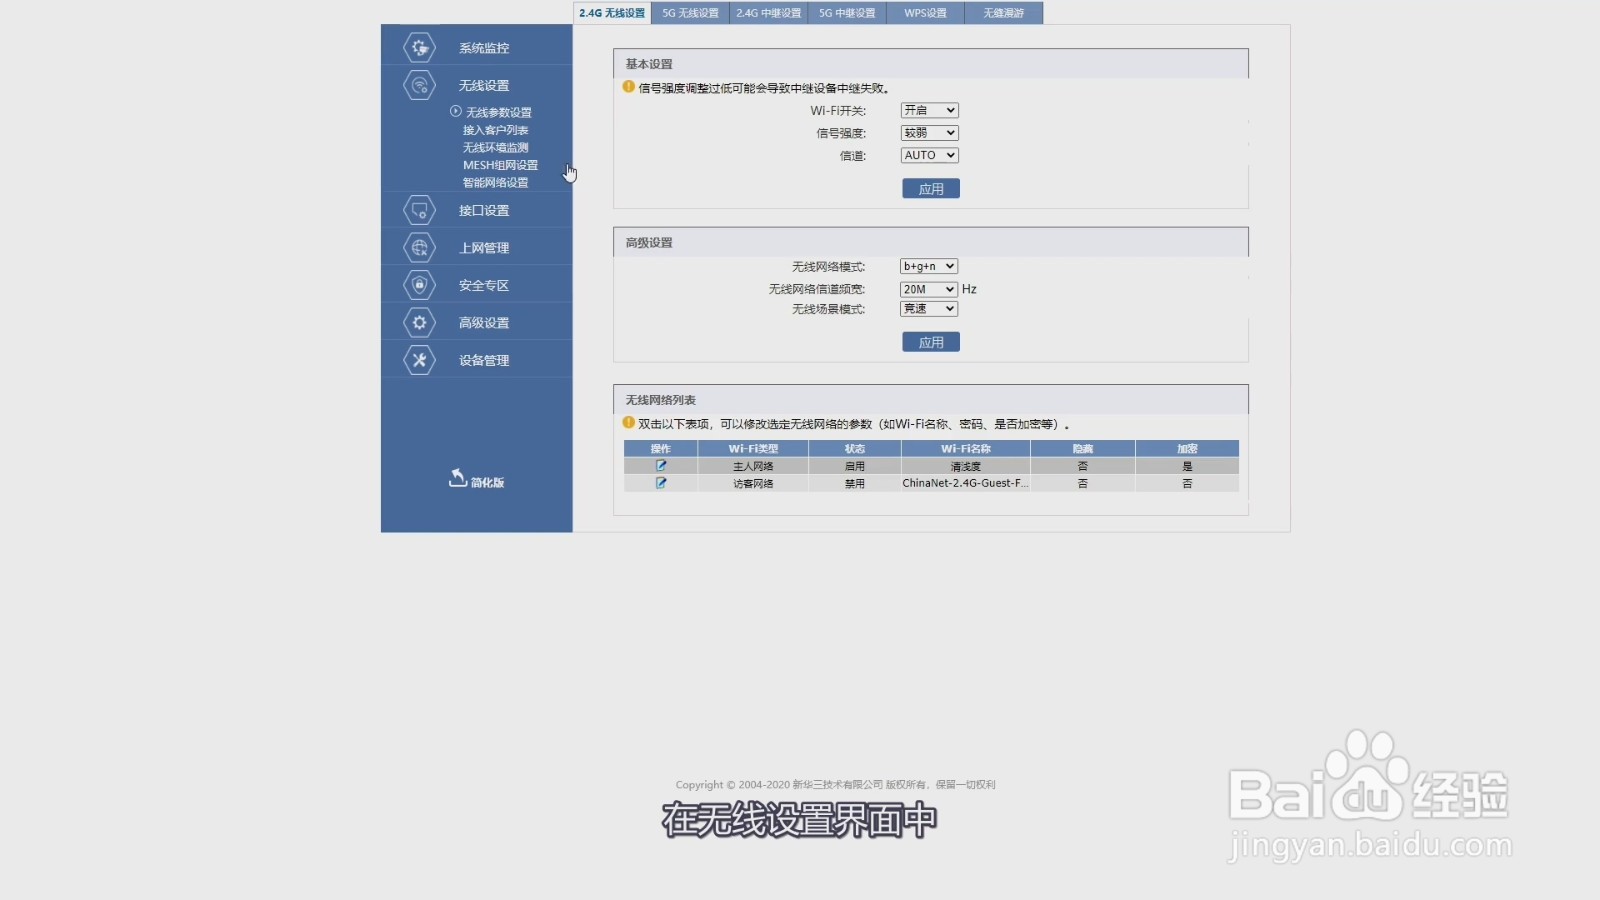Switch to WPS设置 tab

tap(925, 13)
